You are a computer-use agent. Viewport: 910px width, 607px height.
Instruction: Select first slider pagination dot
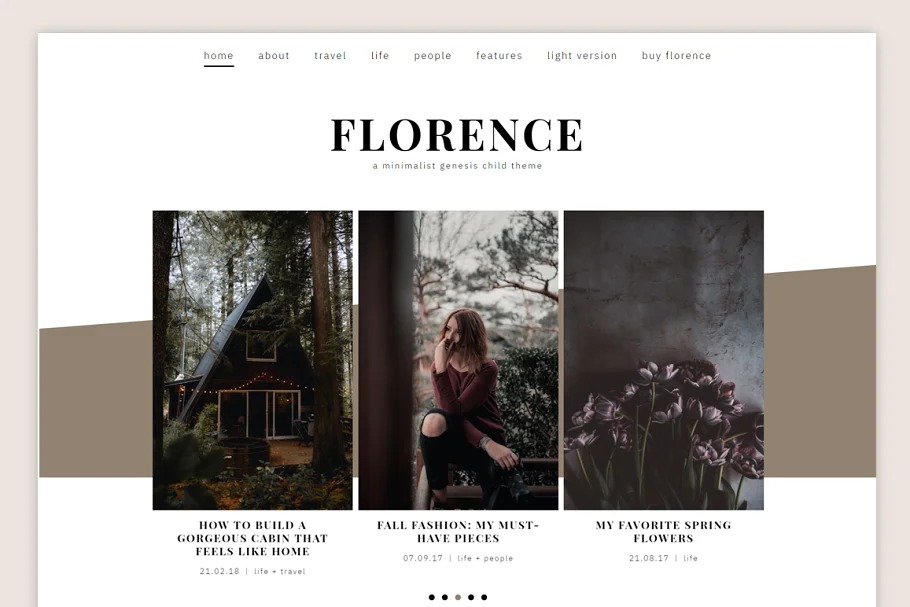pyautogui.click(x=432, y=597)
